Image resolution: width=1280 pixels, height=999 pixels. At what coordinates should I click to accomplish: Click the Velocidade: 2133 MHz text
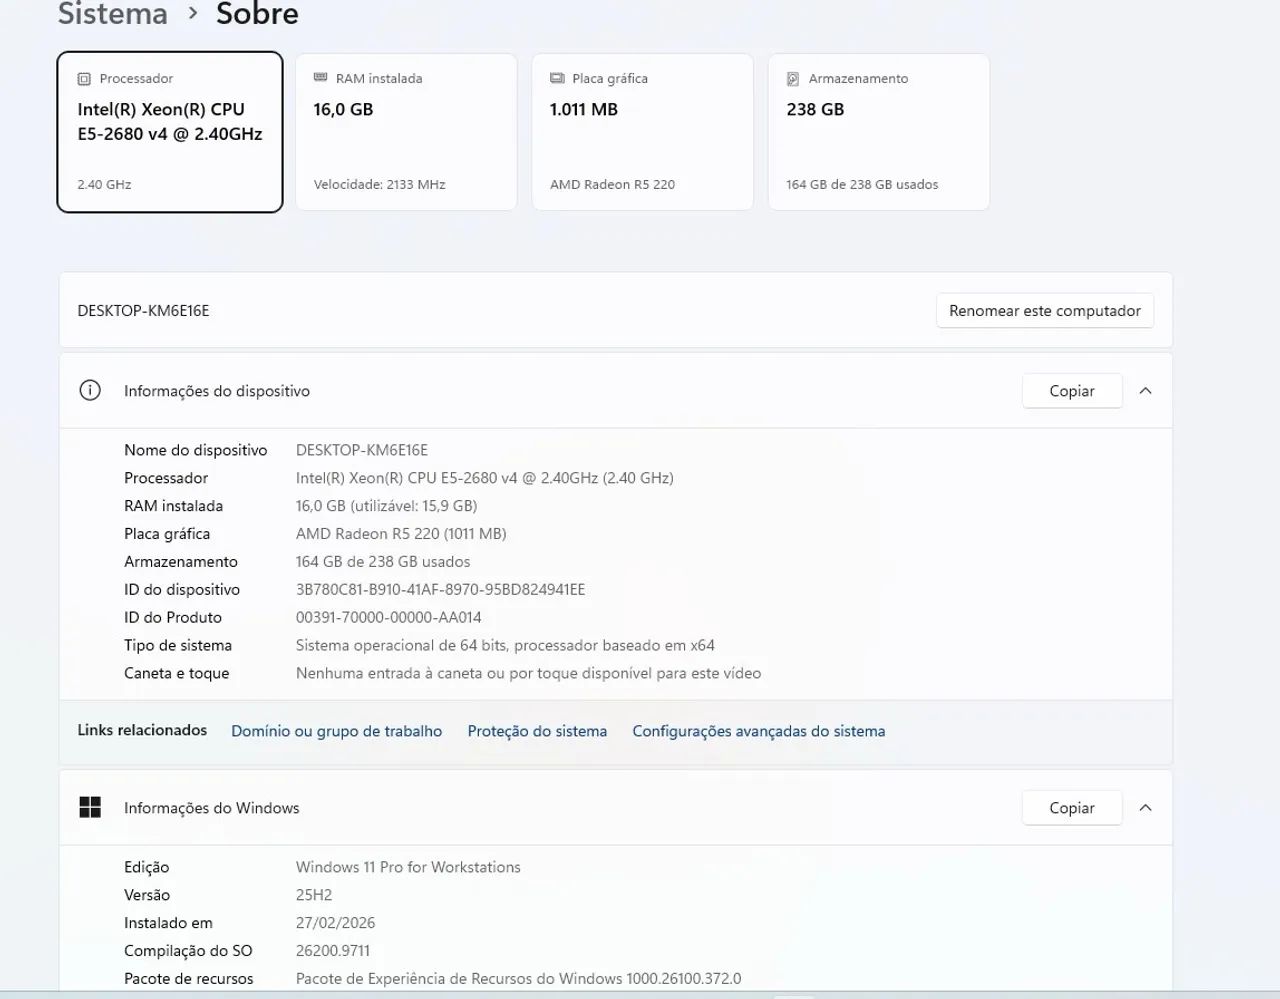[x=380, y=185]
